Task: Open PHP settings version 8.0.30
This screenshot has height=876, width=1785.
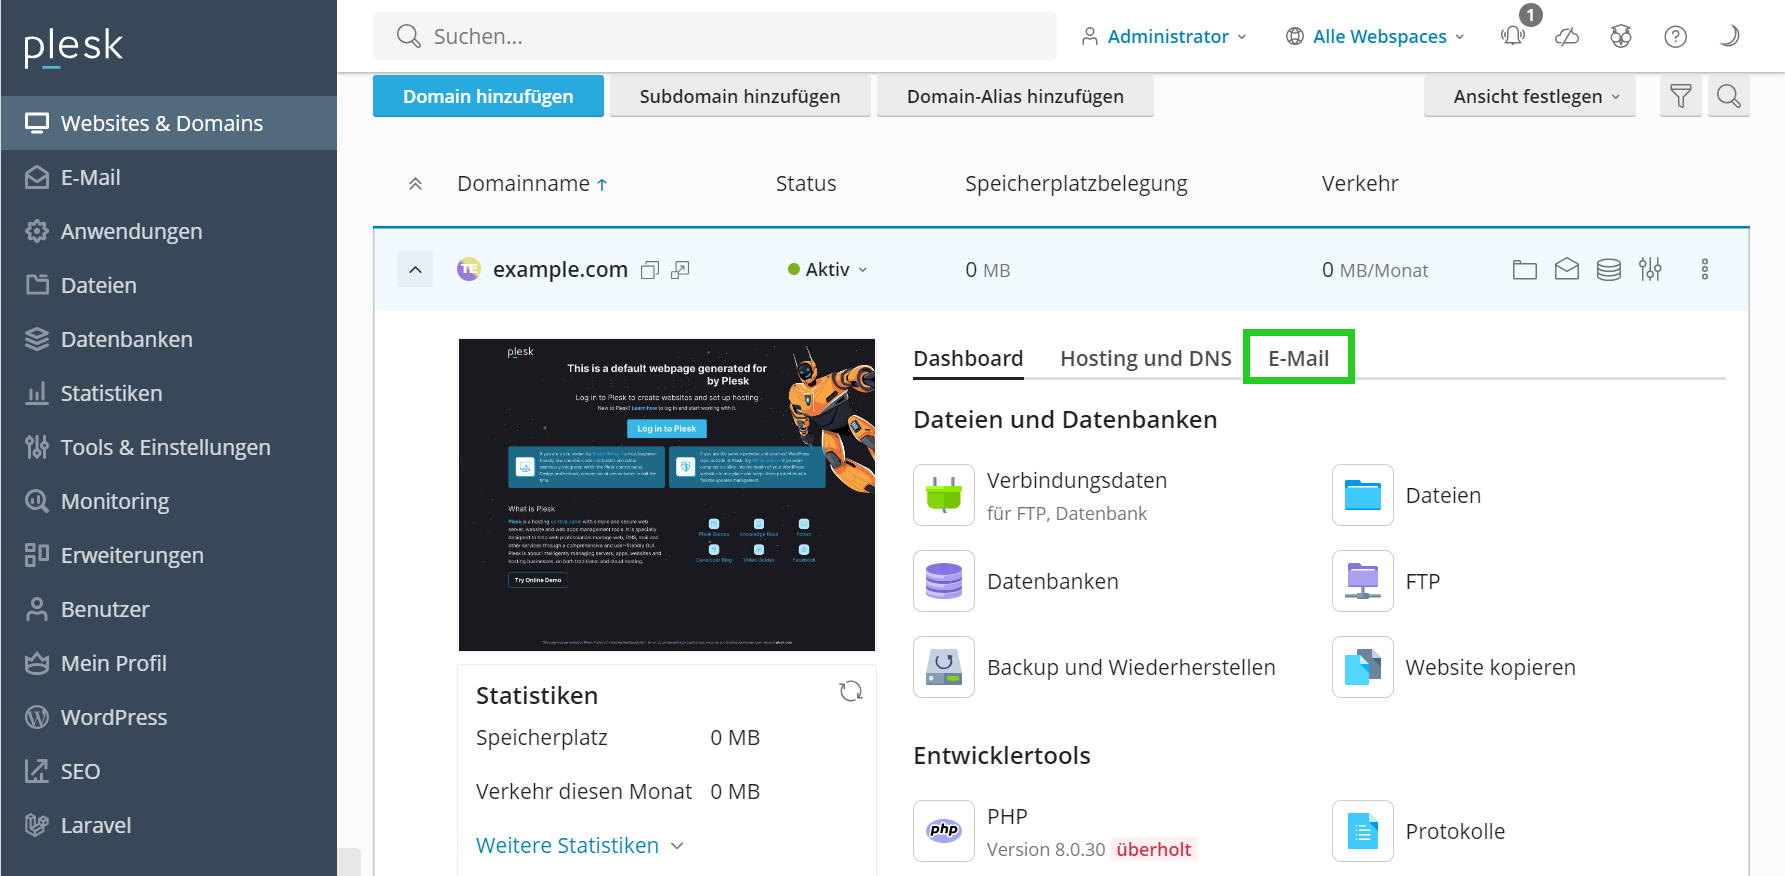Action: 1055,831
